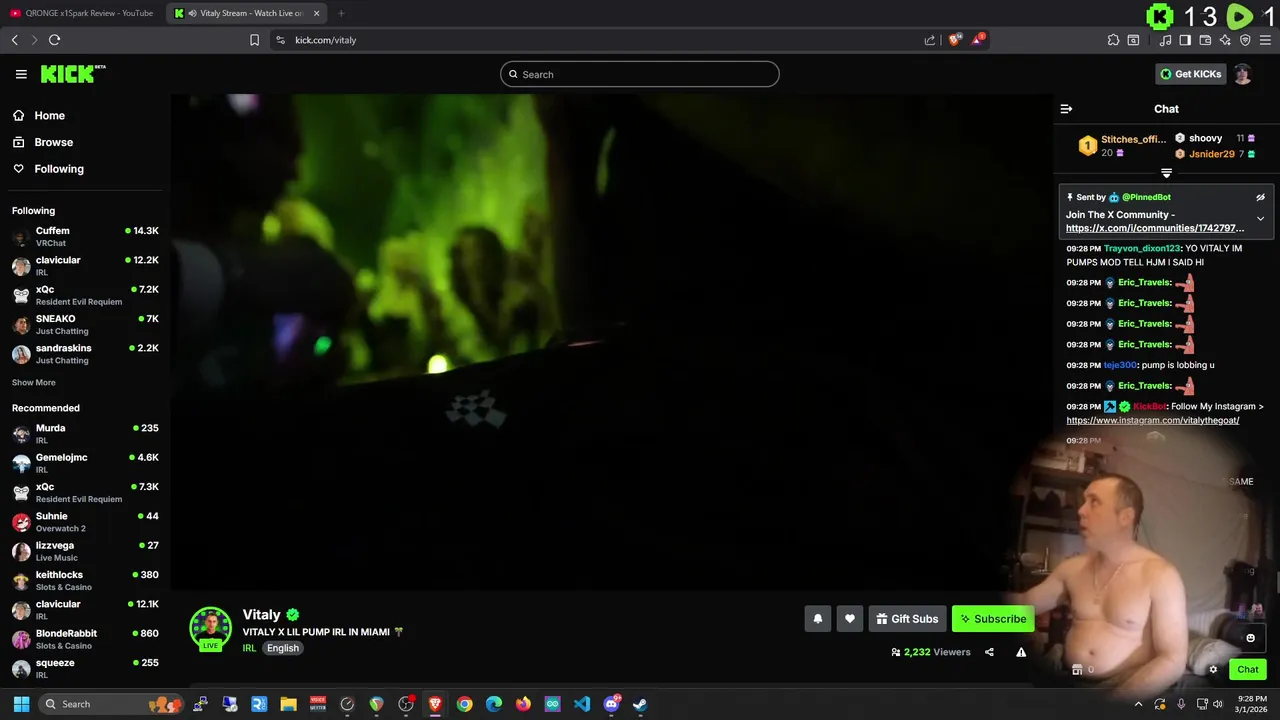Click Stitches_offi top gifter name
This screenshot has width=1280, height=720.
1133,139
